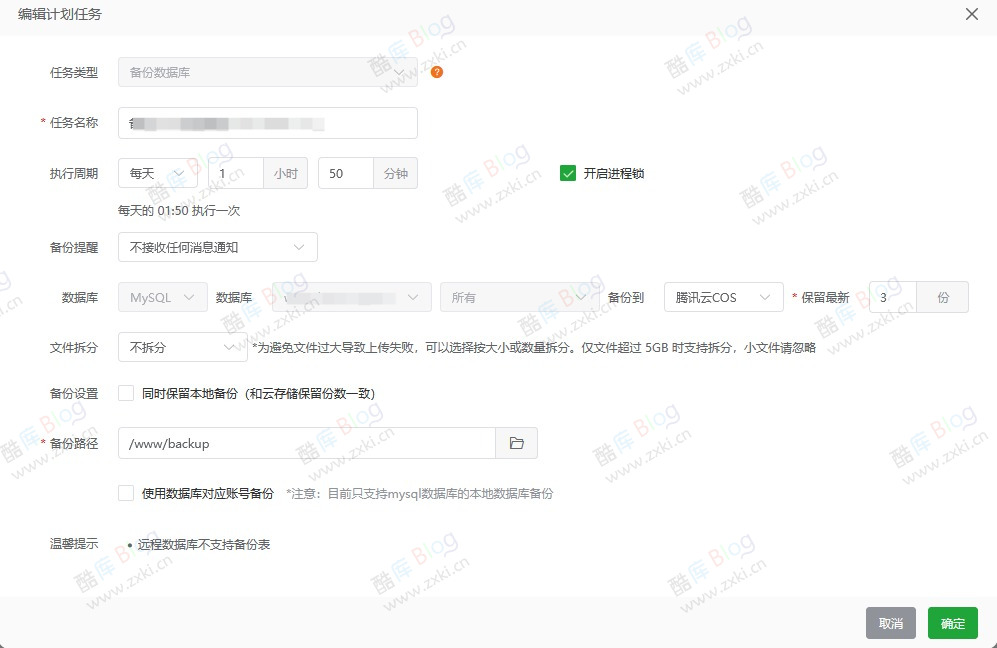Open the 每天 schedule cycle dropdown

pos(157,172)
